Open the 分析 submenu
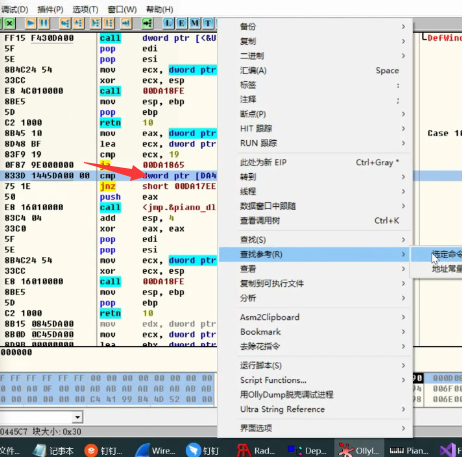Screen dimensions: 462x457 (315, 298)
